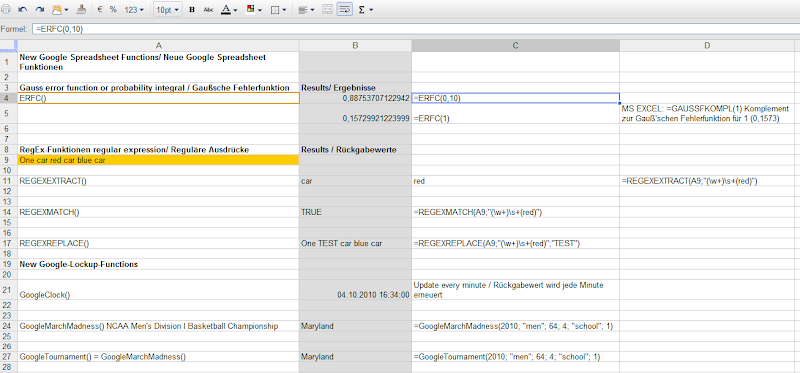Viewport: 800px width, 373px height.
Task: Open the clipboard dropdown arrow
Action: 66,10
